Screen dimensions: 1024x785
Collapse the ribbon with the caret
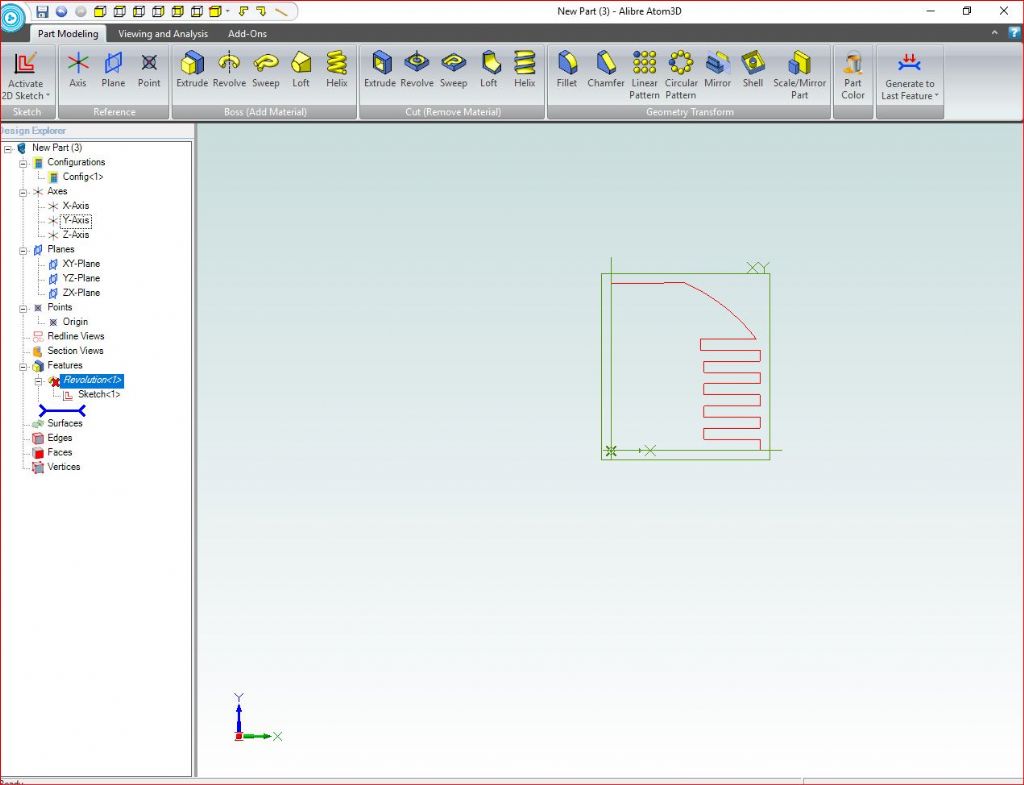995,33
